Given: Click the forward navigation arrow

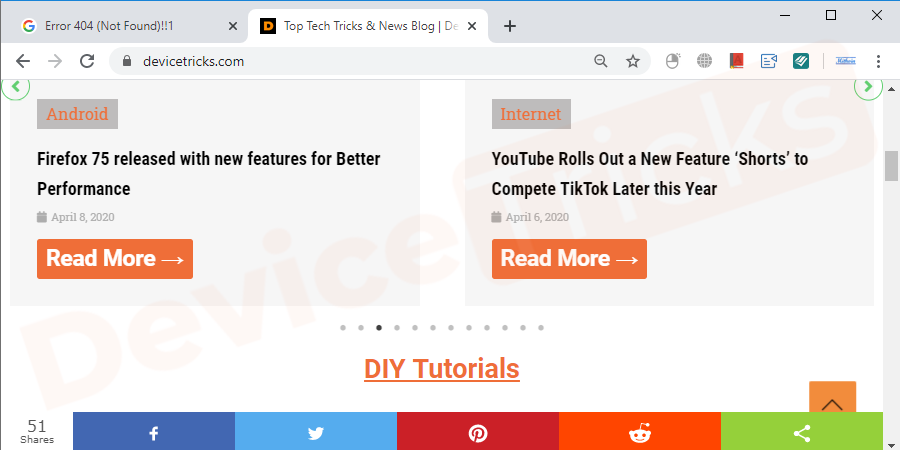Looking at the screenshot, I should [55, 61].
